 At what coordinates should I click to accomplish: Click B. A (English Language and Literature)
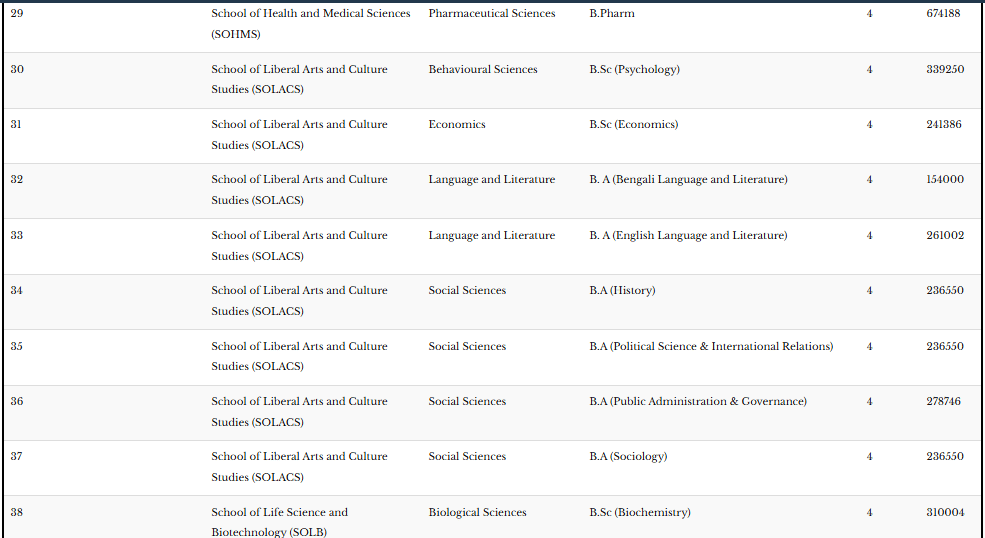coord(688,236)
